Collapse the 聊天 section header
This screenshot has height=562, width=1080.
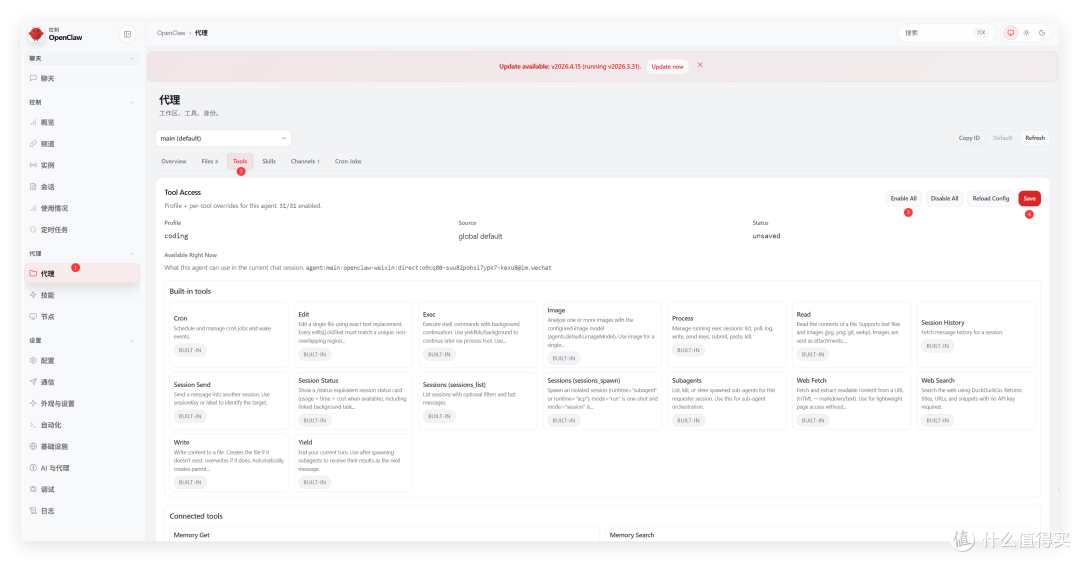[x=82, y=59]
